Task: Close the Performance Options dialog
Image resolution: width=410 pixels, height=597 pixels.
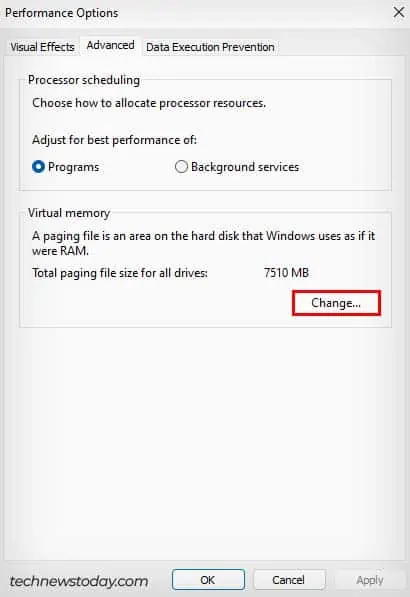Action: (x=399, y=12)
